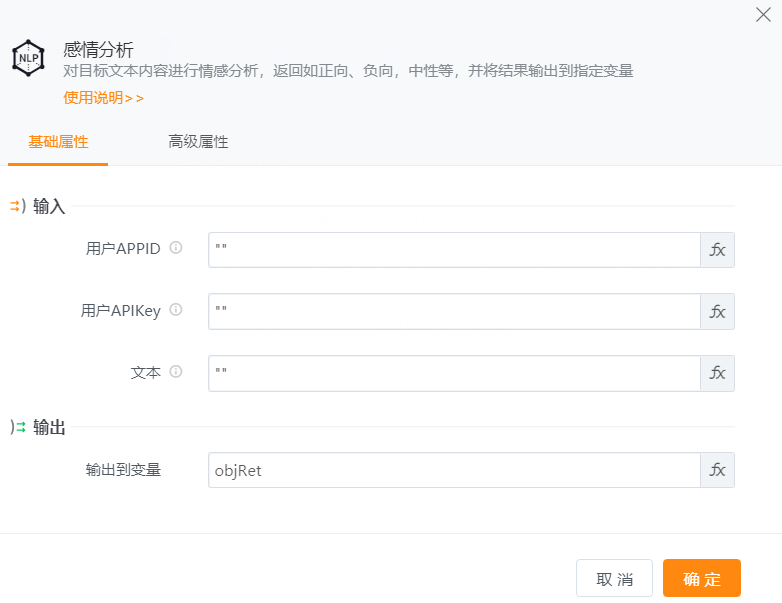782x603 pixels.
Task: Click the 输入 section arrow icon
Action: [17, 206]
